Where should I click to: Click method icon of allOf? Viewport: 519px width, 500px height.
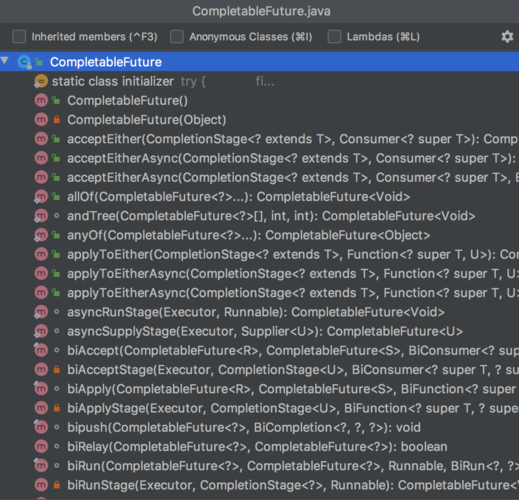[41, 197]
